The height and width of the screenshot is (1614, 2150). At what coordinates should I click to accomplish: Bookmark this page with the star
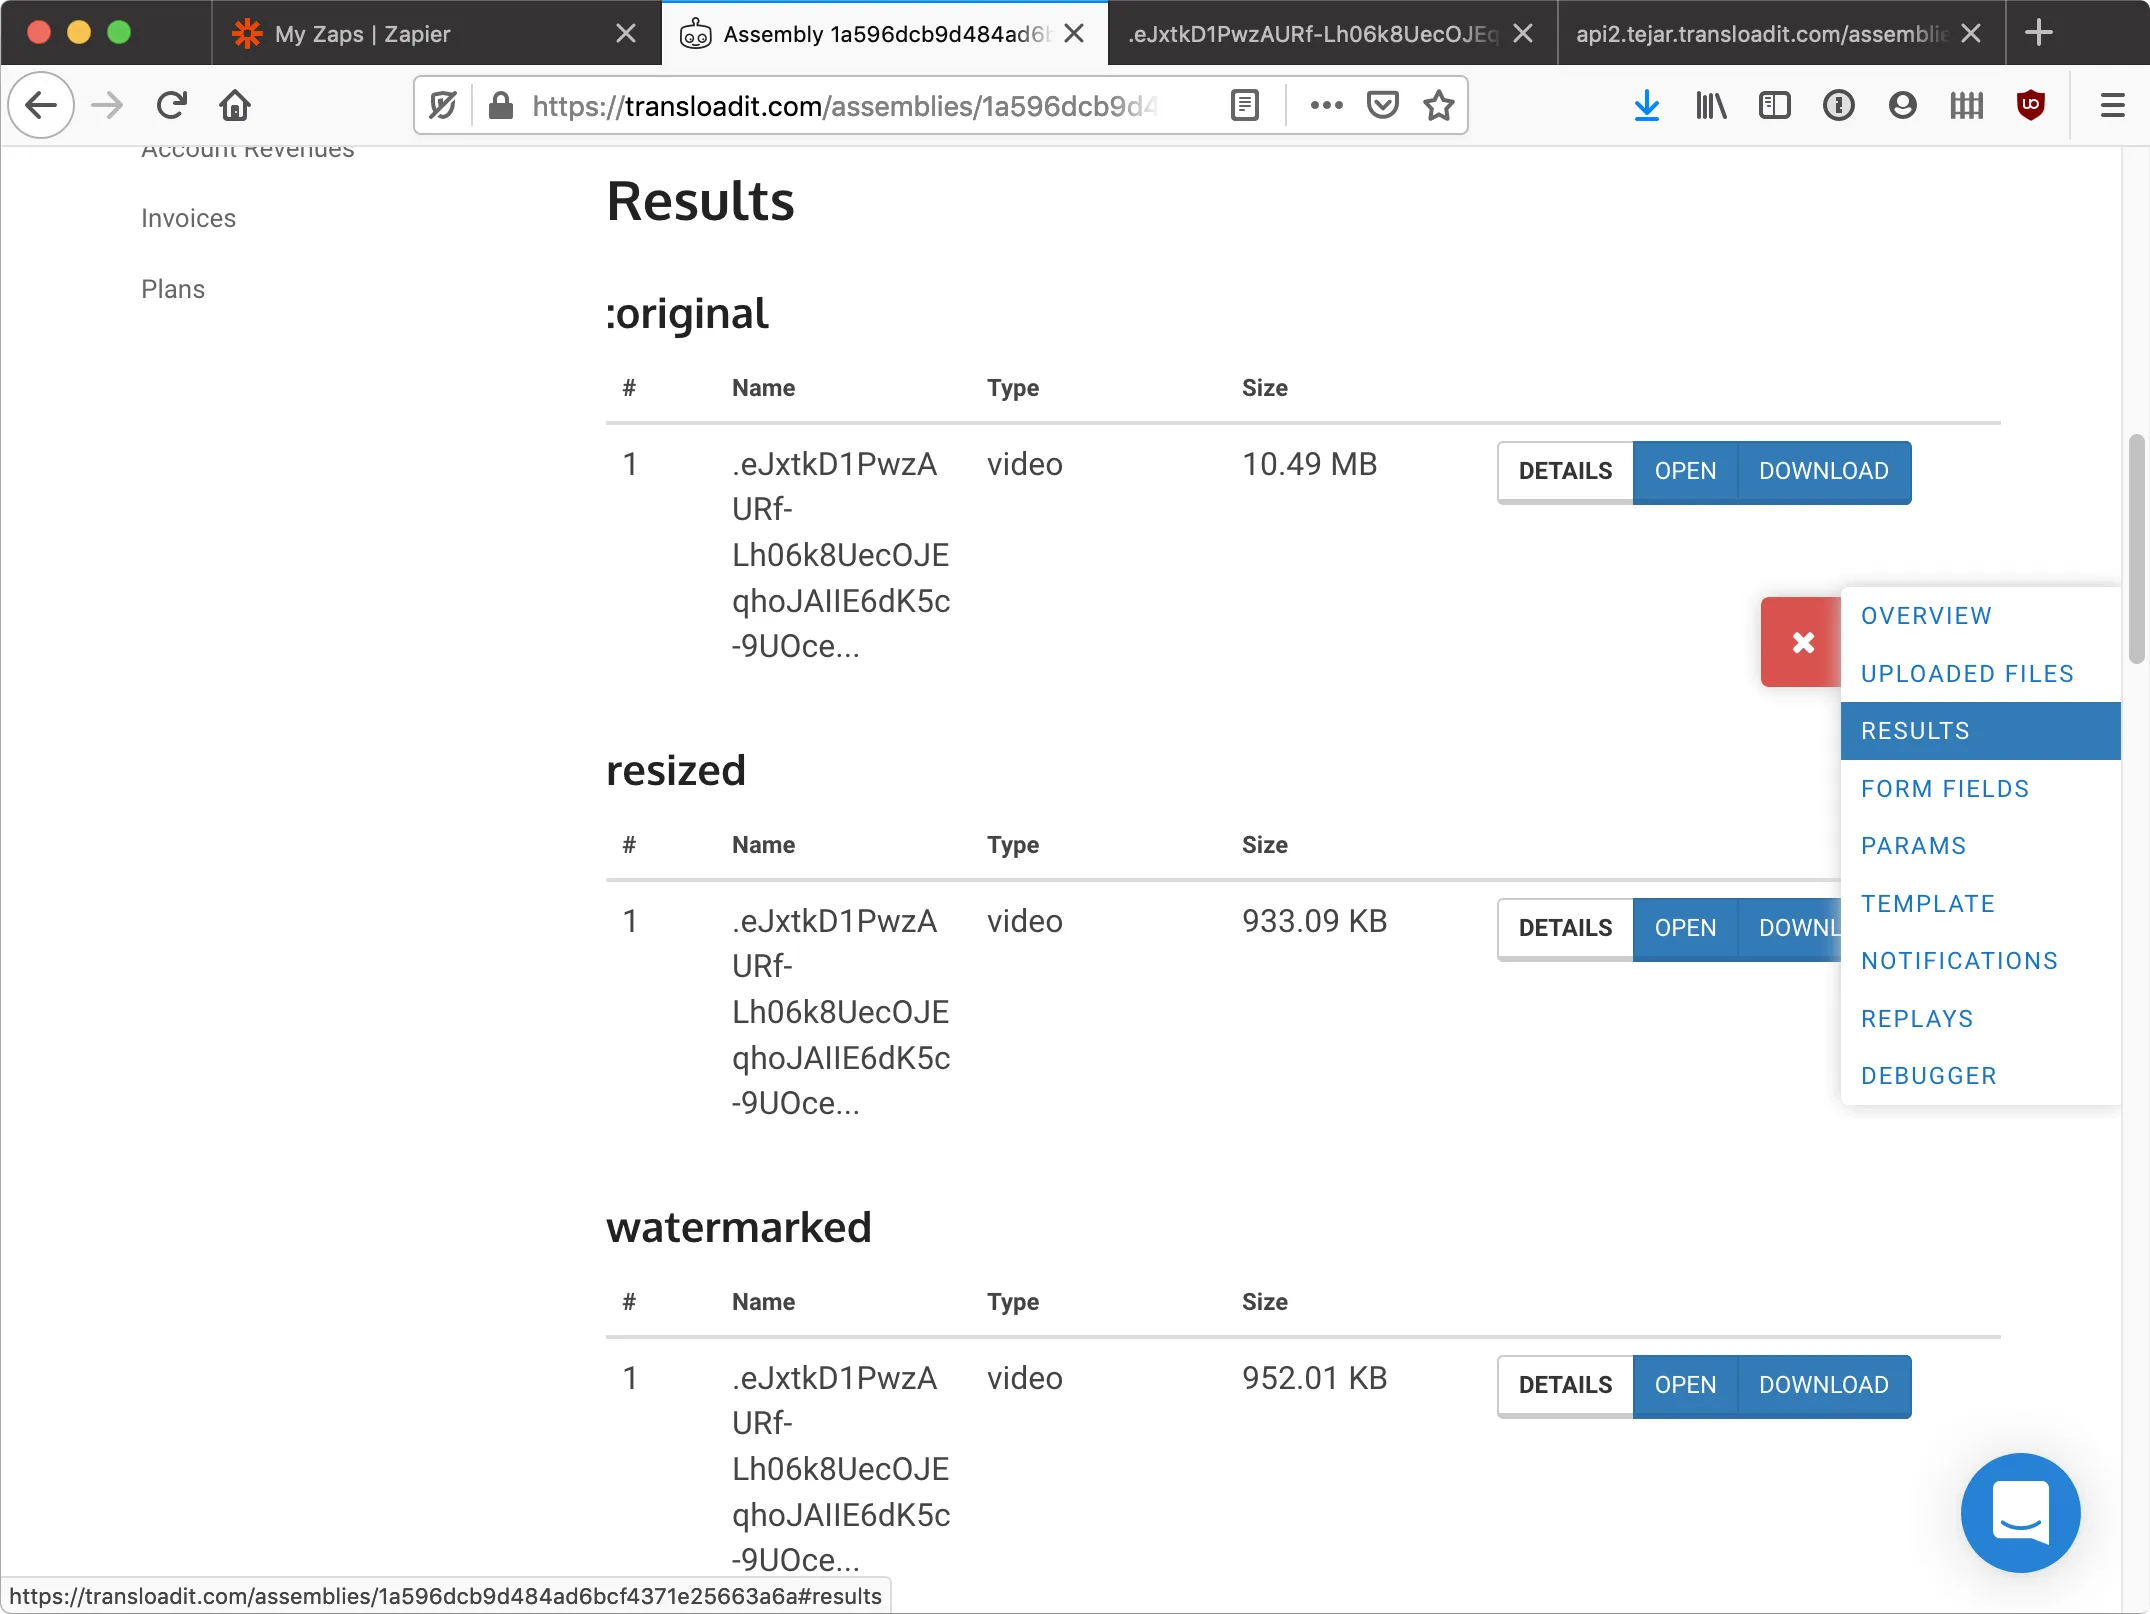(x=1439, y=105)
